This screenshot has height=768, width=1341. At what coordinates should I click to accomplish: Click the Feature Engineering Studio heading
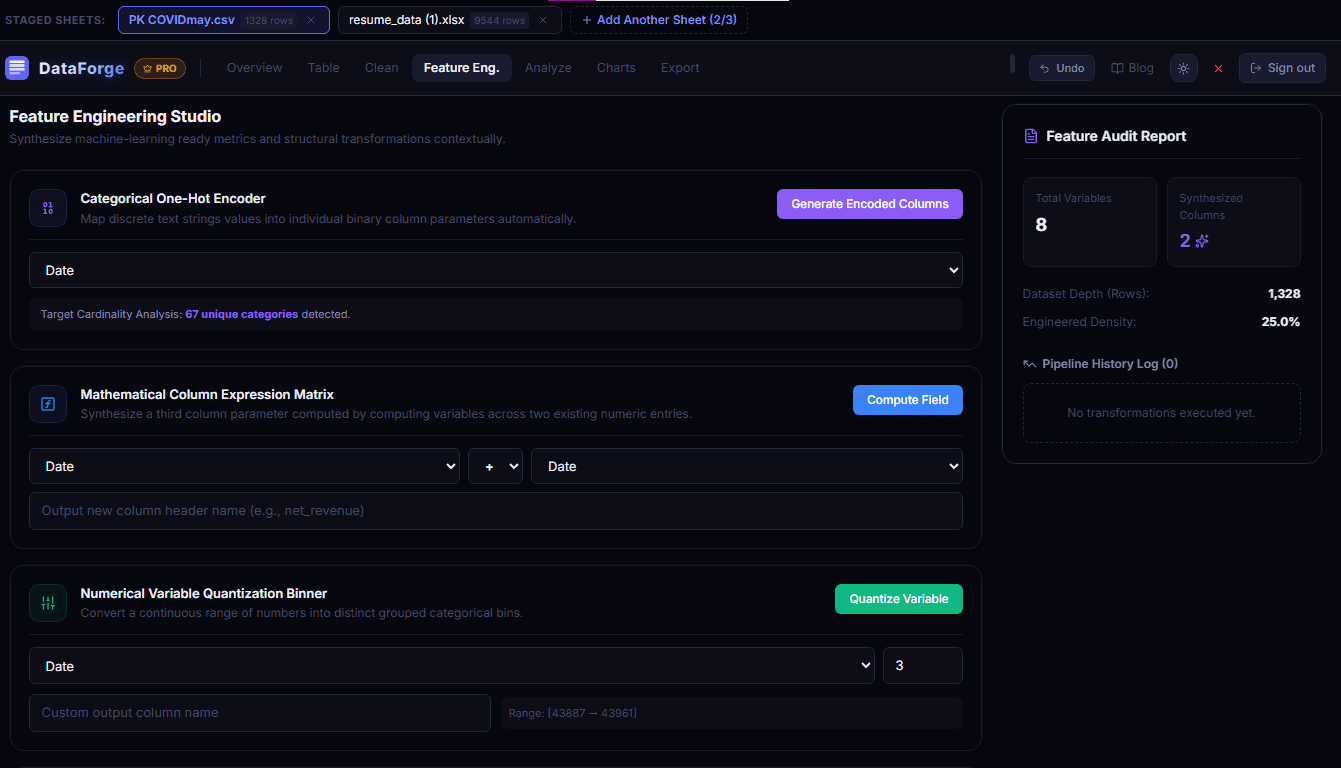pos(116,117)
